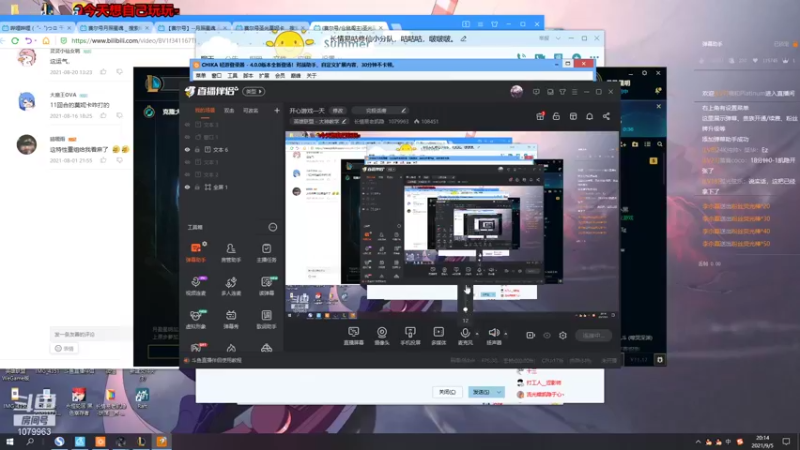
Task: Expand speaker options arrow
Action: [x=506, y=334]
